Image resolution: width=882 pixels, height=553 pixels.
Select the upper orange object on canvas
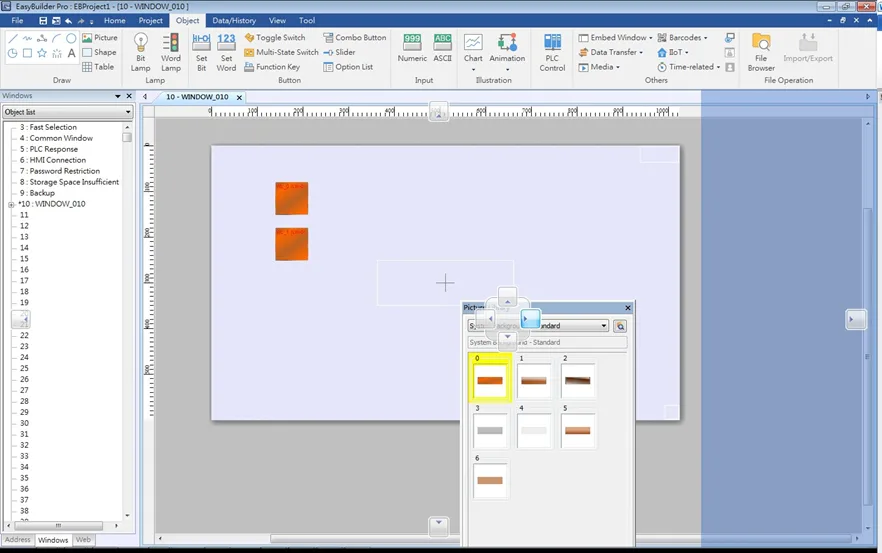(x=291, y=198)
